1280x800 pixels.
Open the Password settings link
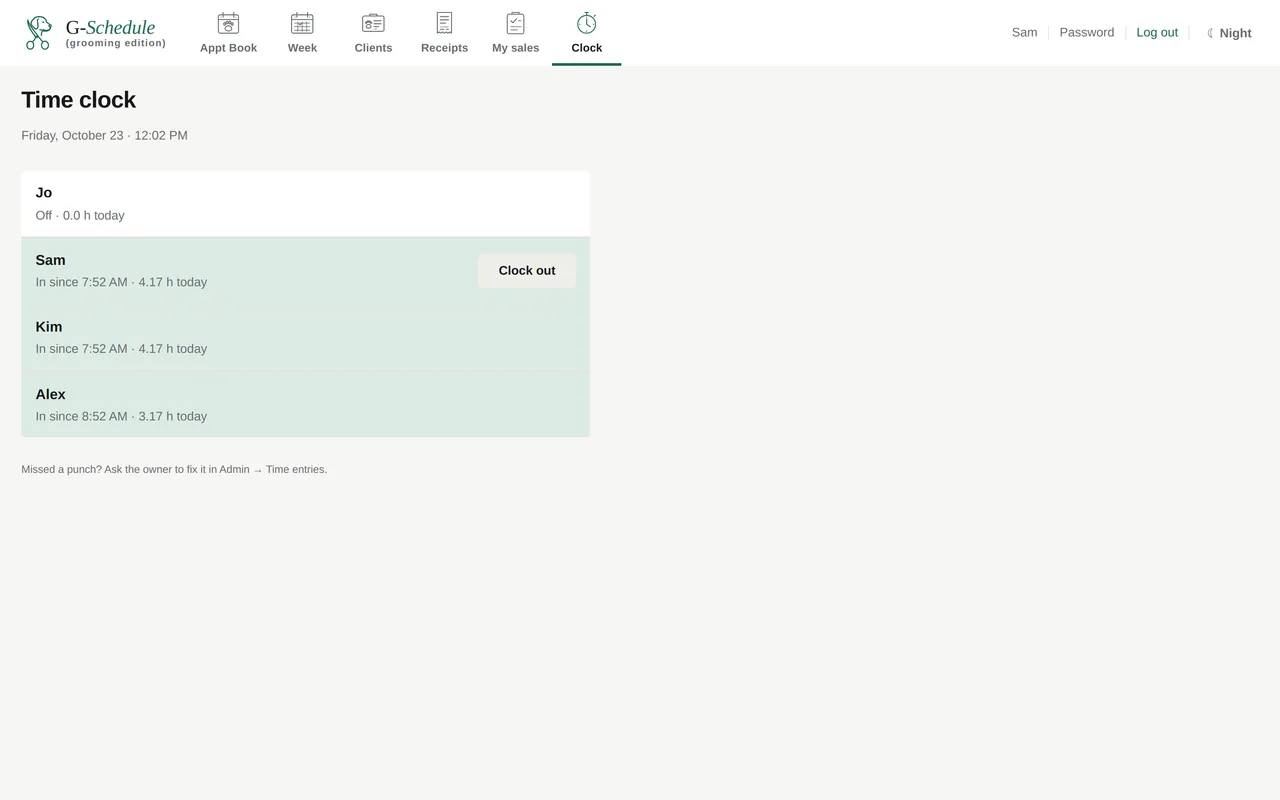point(1087,33)
